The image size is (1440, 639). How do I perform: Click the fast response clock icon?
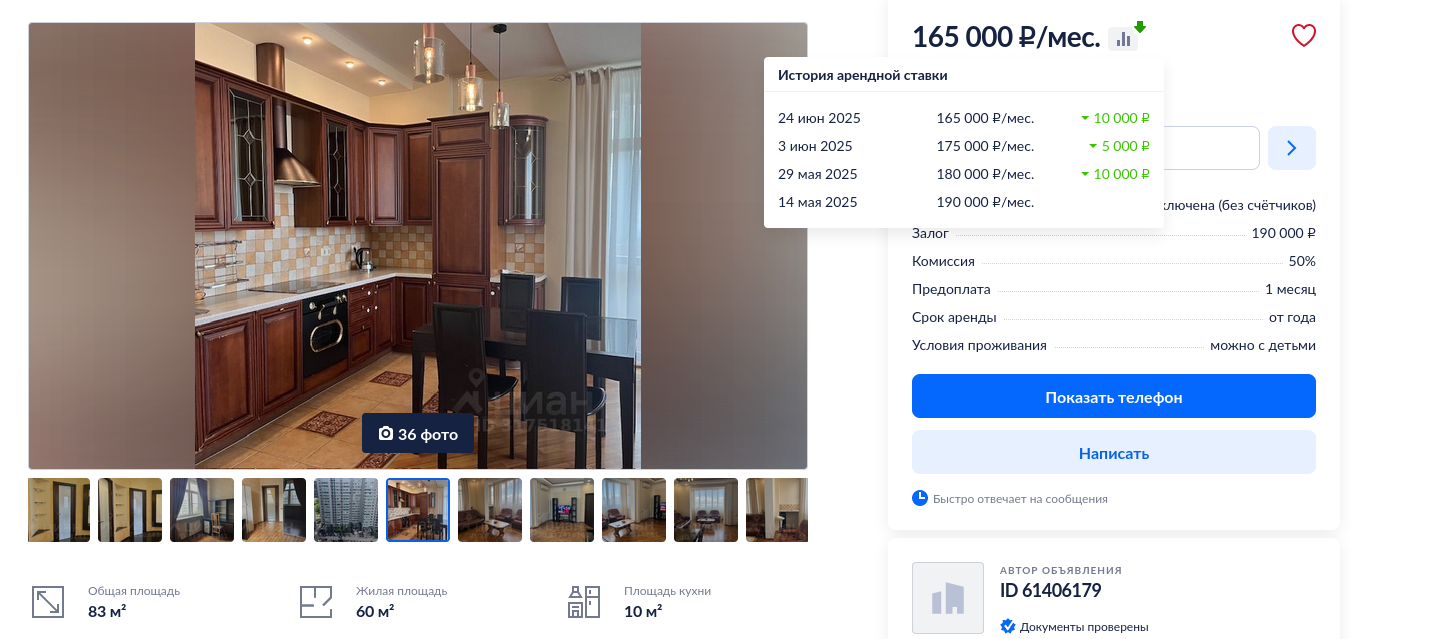coord(920,498)
